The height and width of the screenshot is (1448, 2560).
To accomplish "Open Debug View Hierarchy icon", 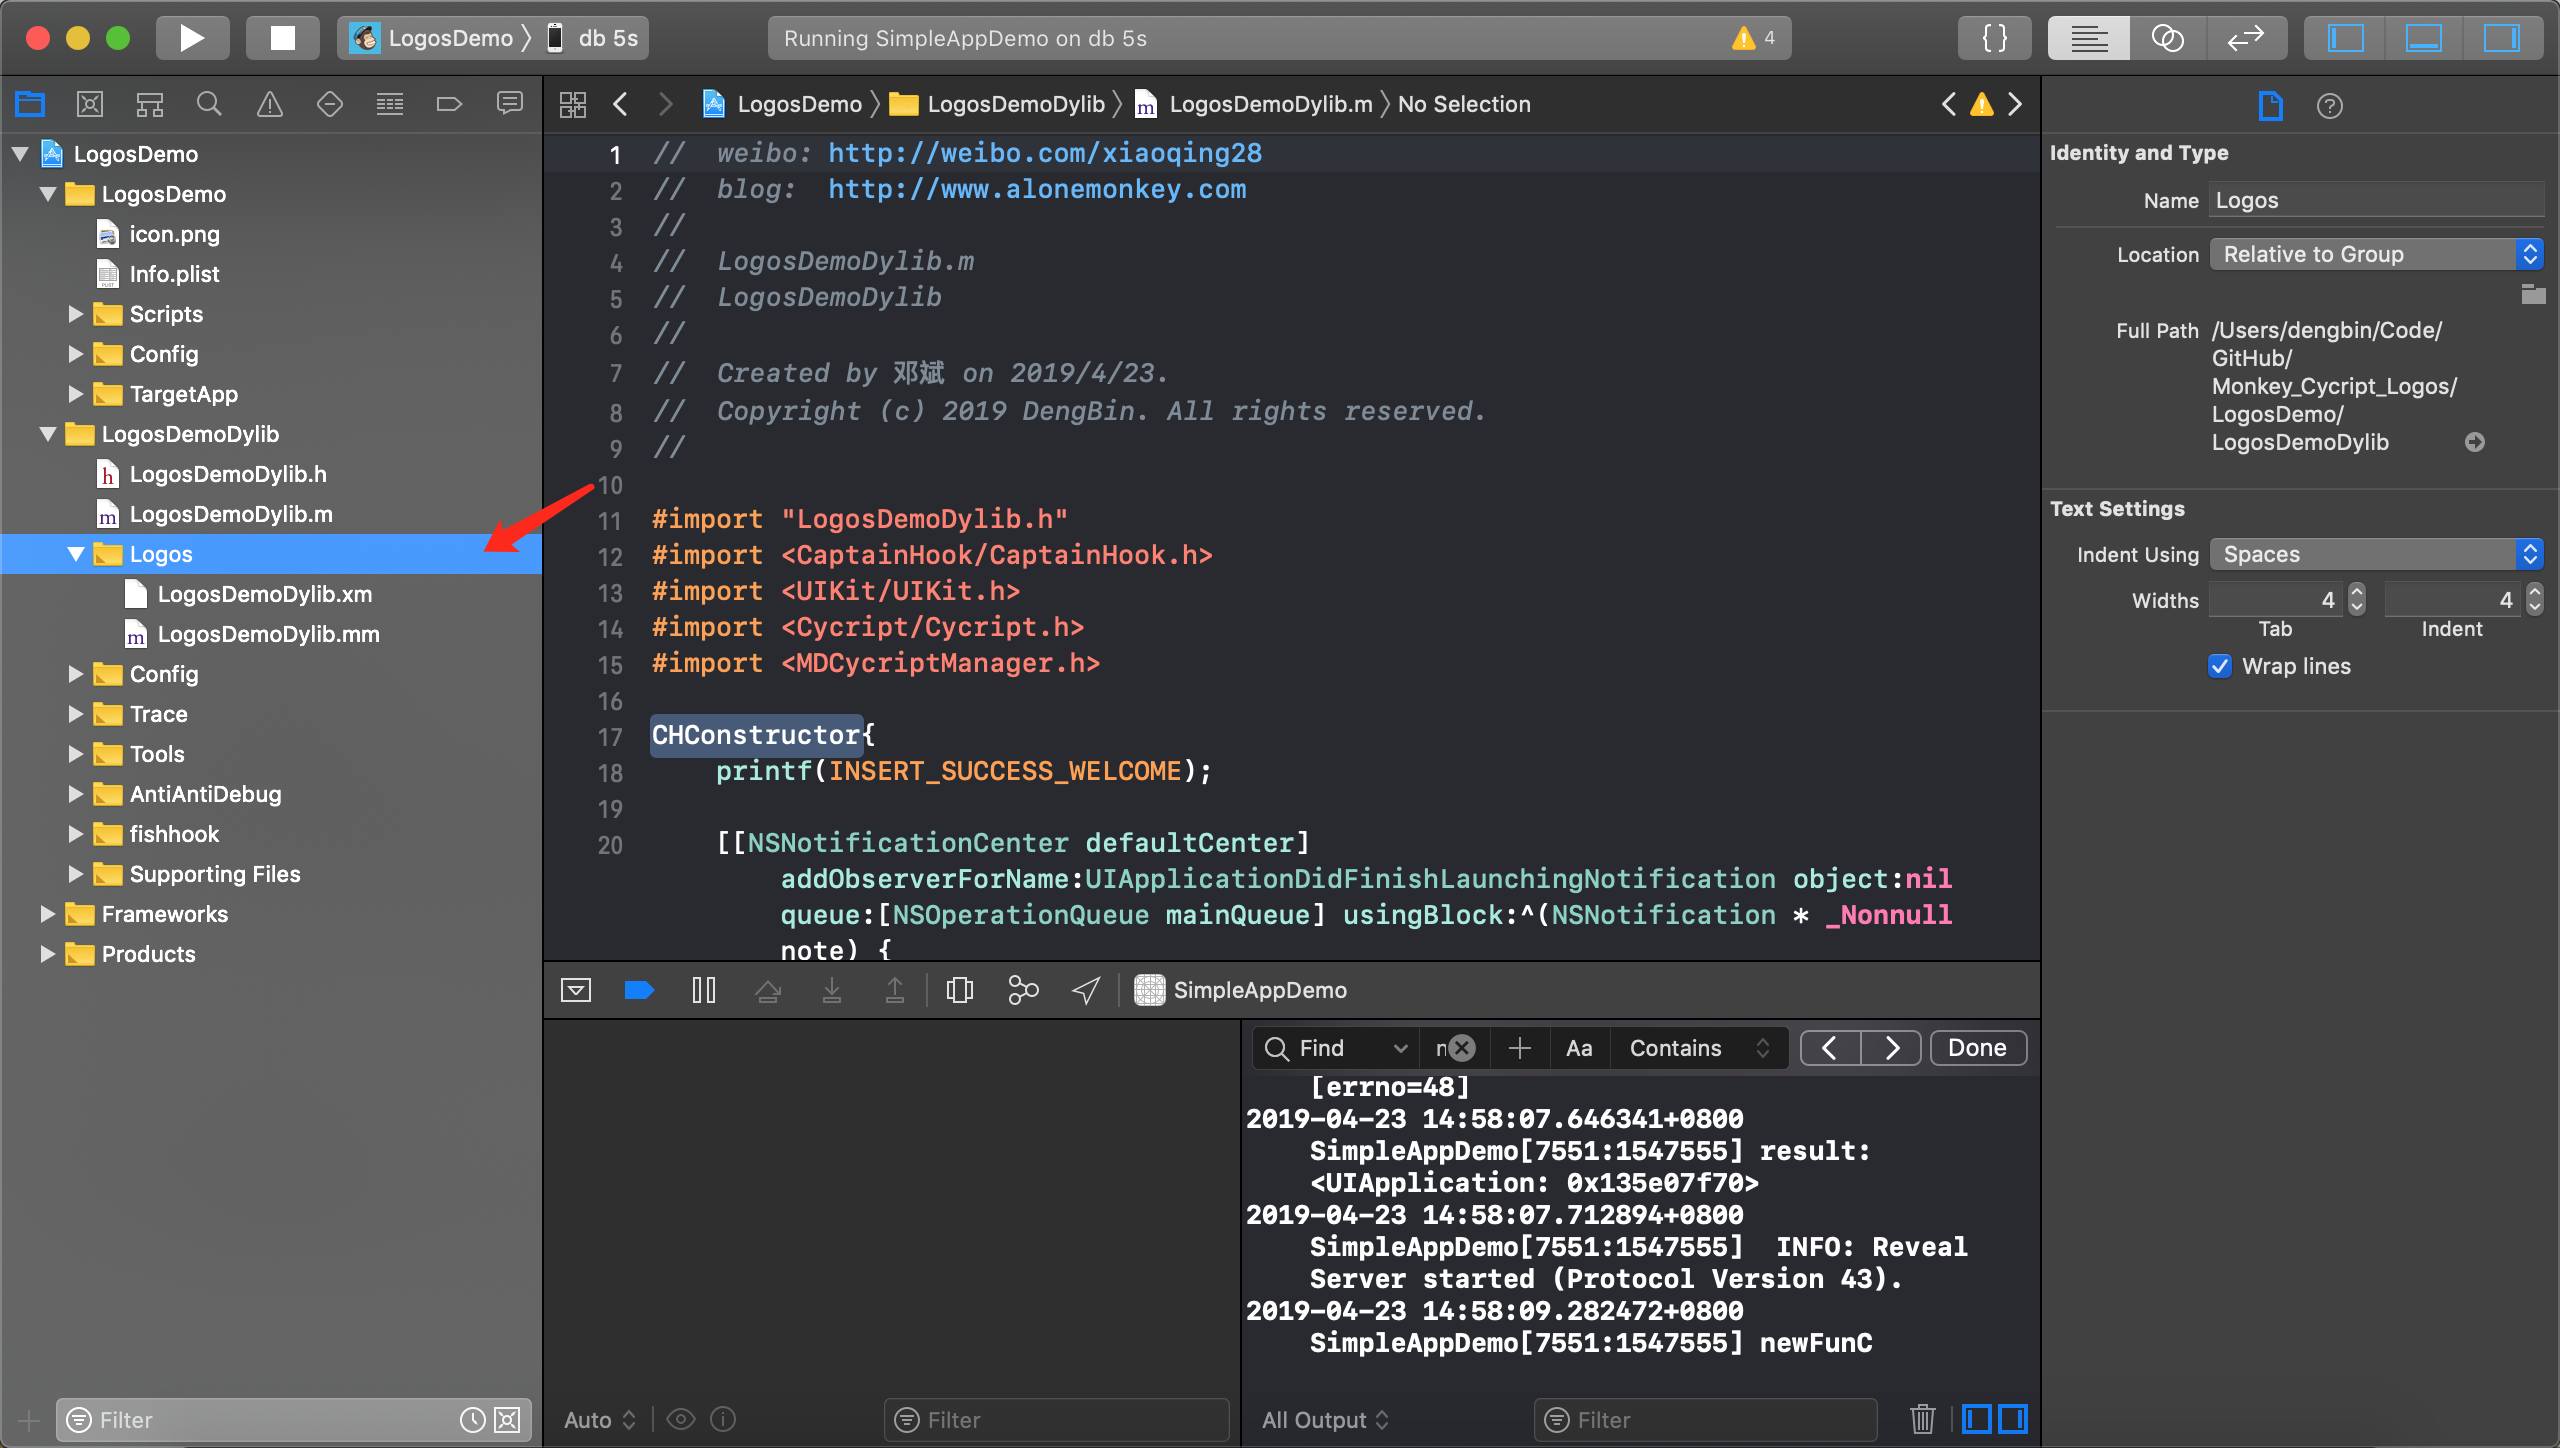I will point(960,990).
